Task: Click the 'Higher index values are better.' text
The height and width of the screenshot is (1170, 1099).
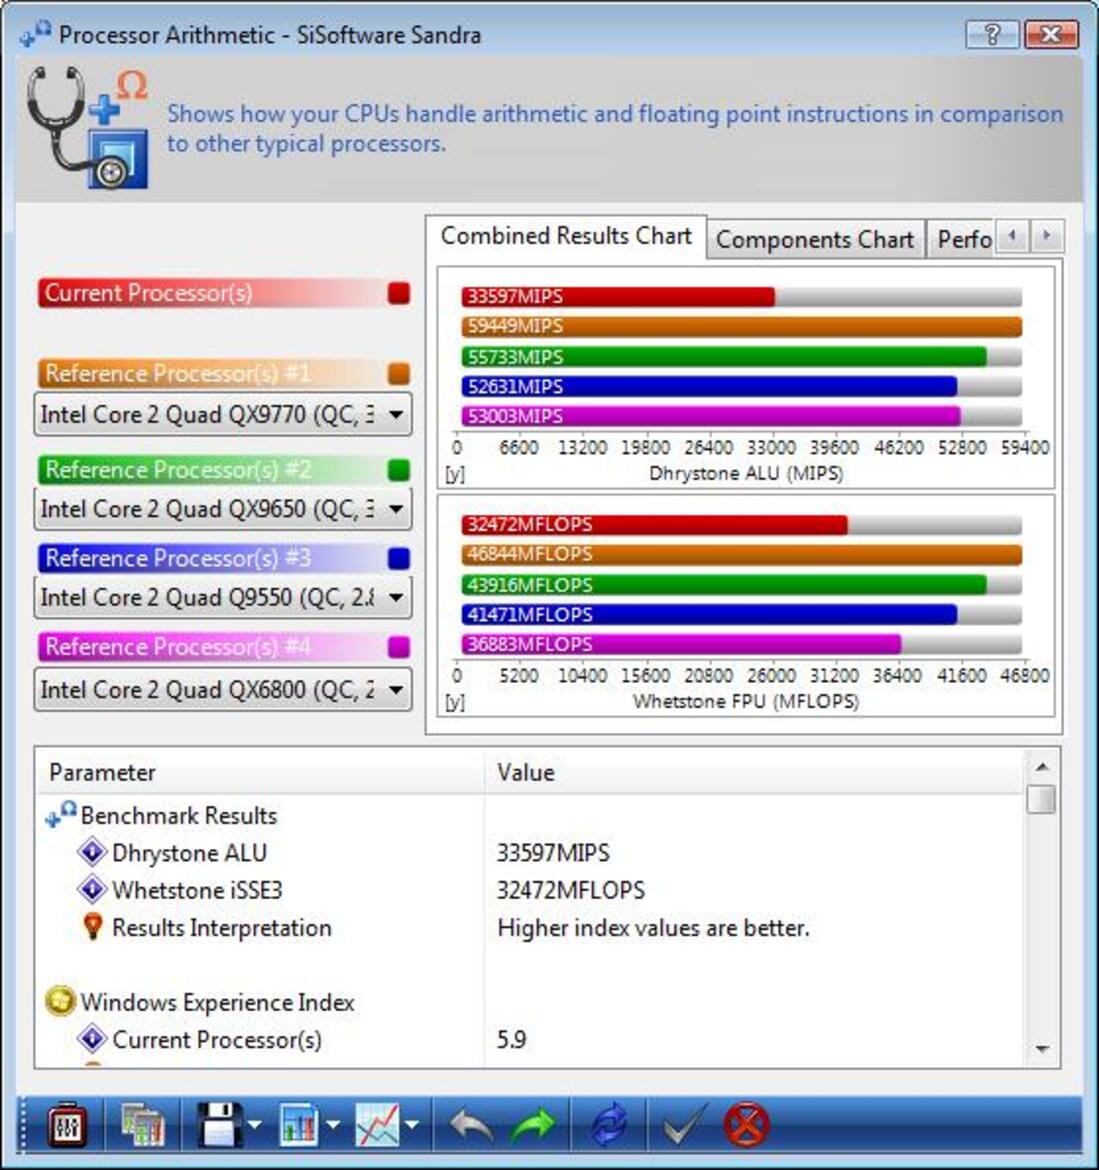Action: coord(653,927)
